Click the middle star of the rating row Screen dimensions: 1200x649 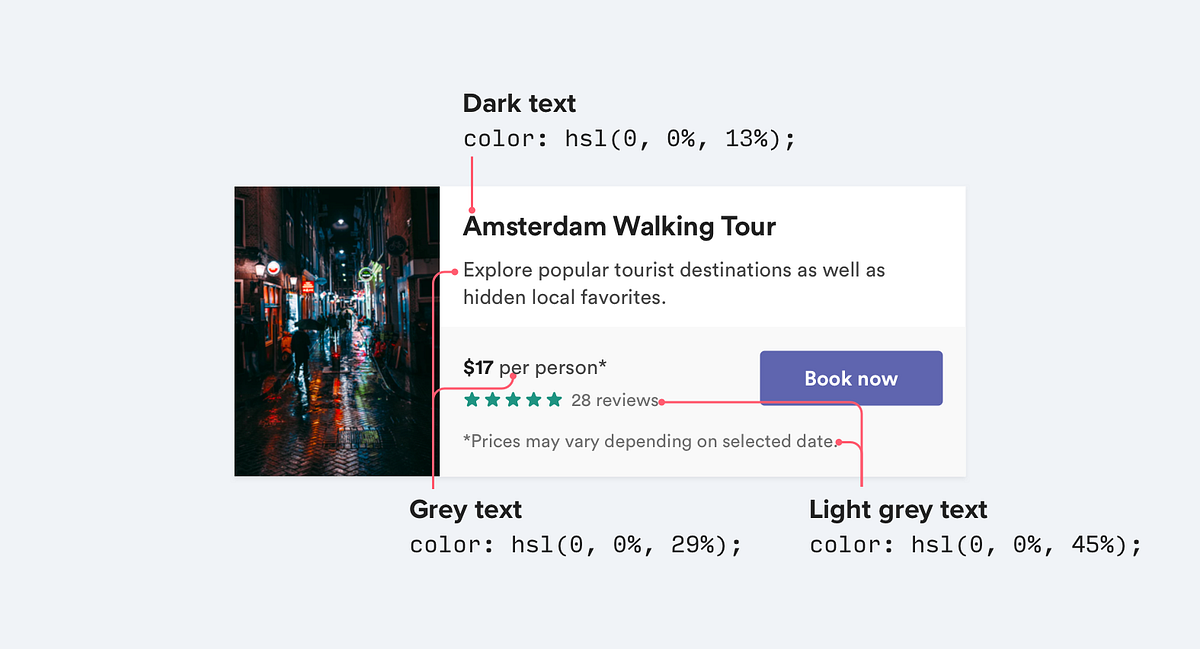coord(512,399)
